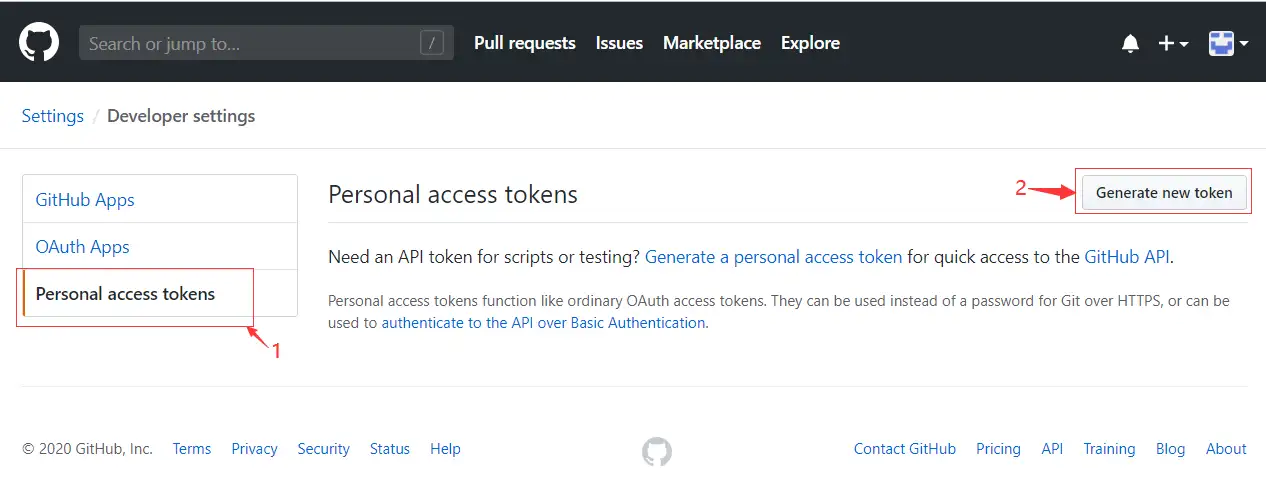The height and width of the screenshot is (484, 1266).
Task: Select OAuth Apps in the sidebar
Action: click(x=83, y=247)
